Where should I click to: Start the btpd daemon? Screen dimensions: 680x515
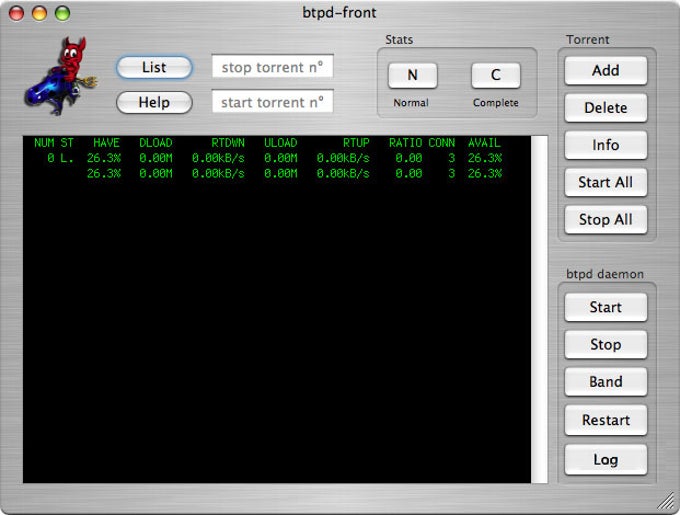point(605,307)
